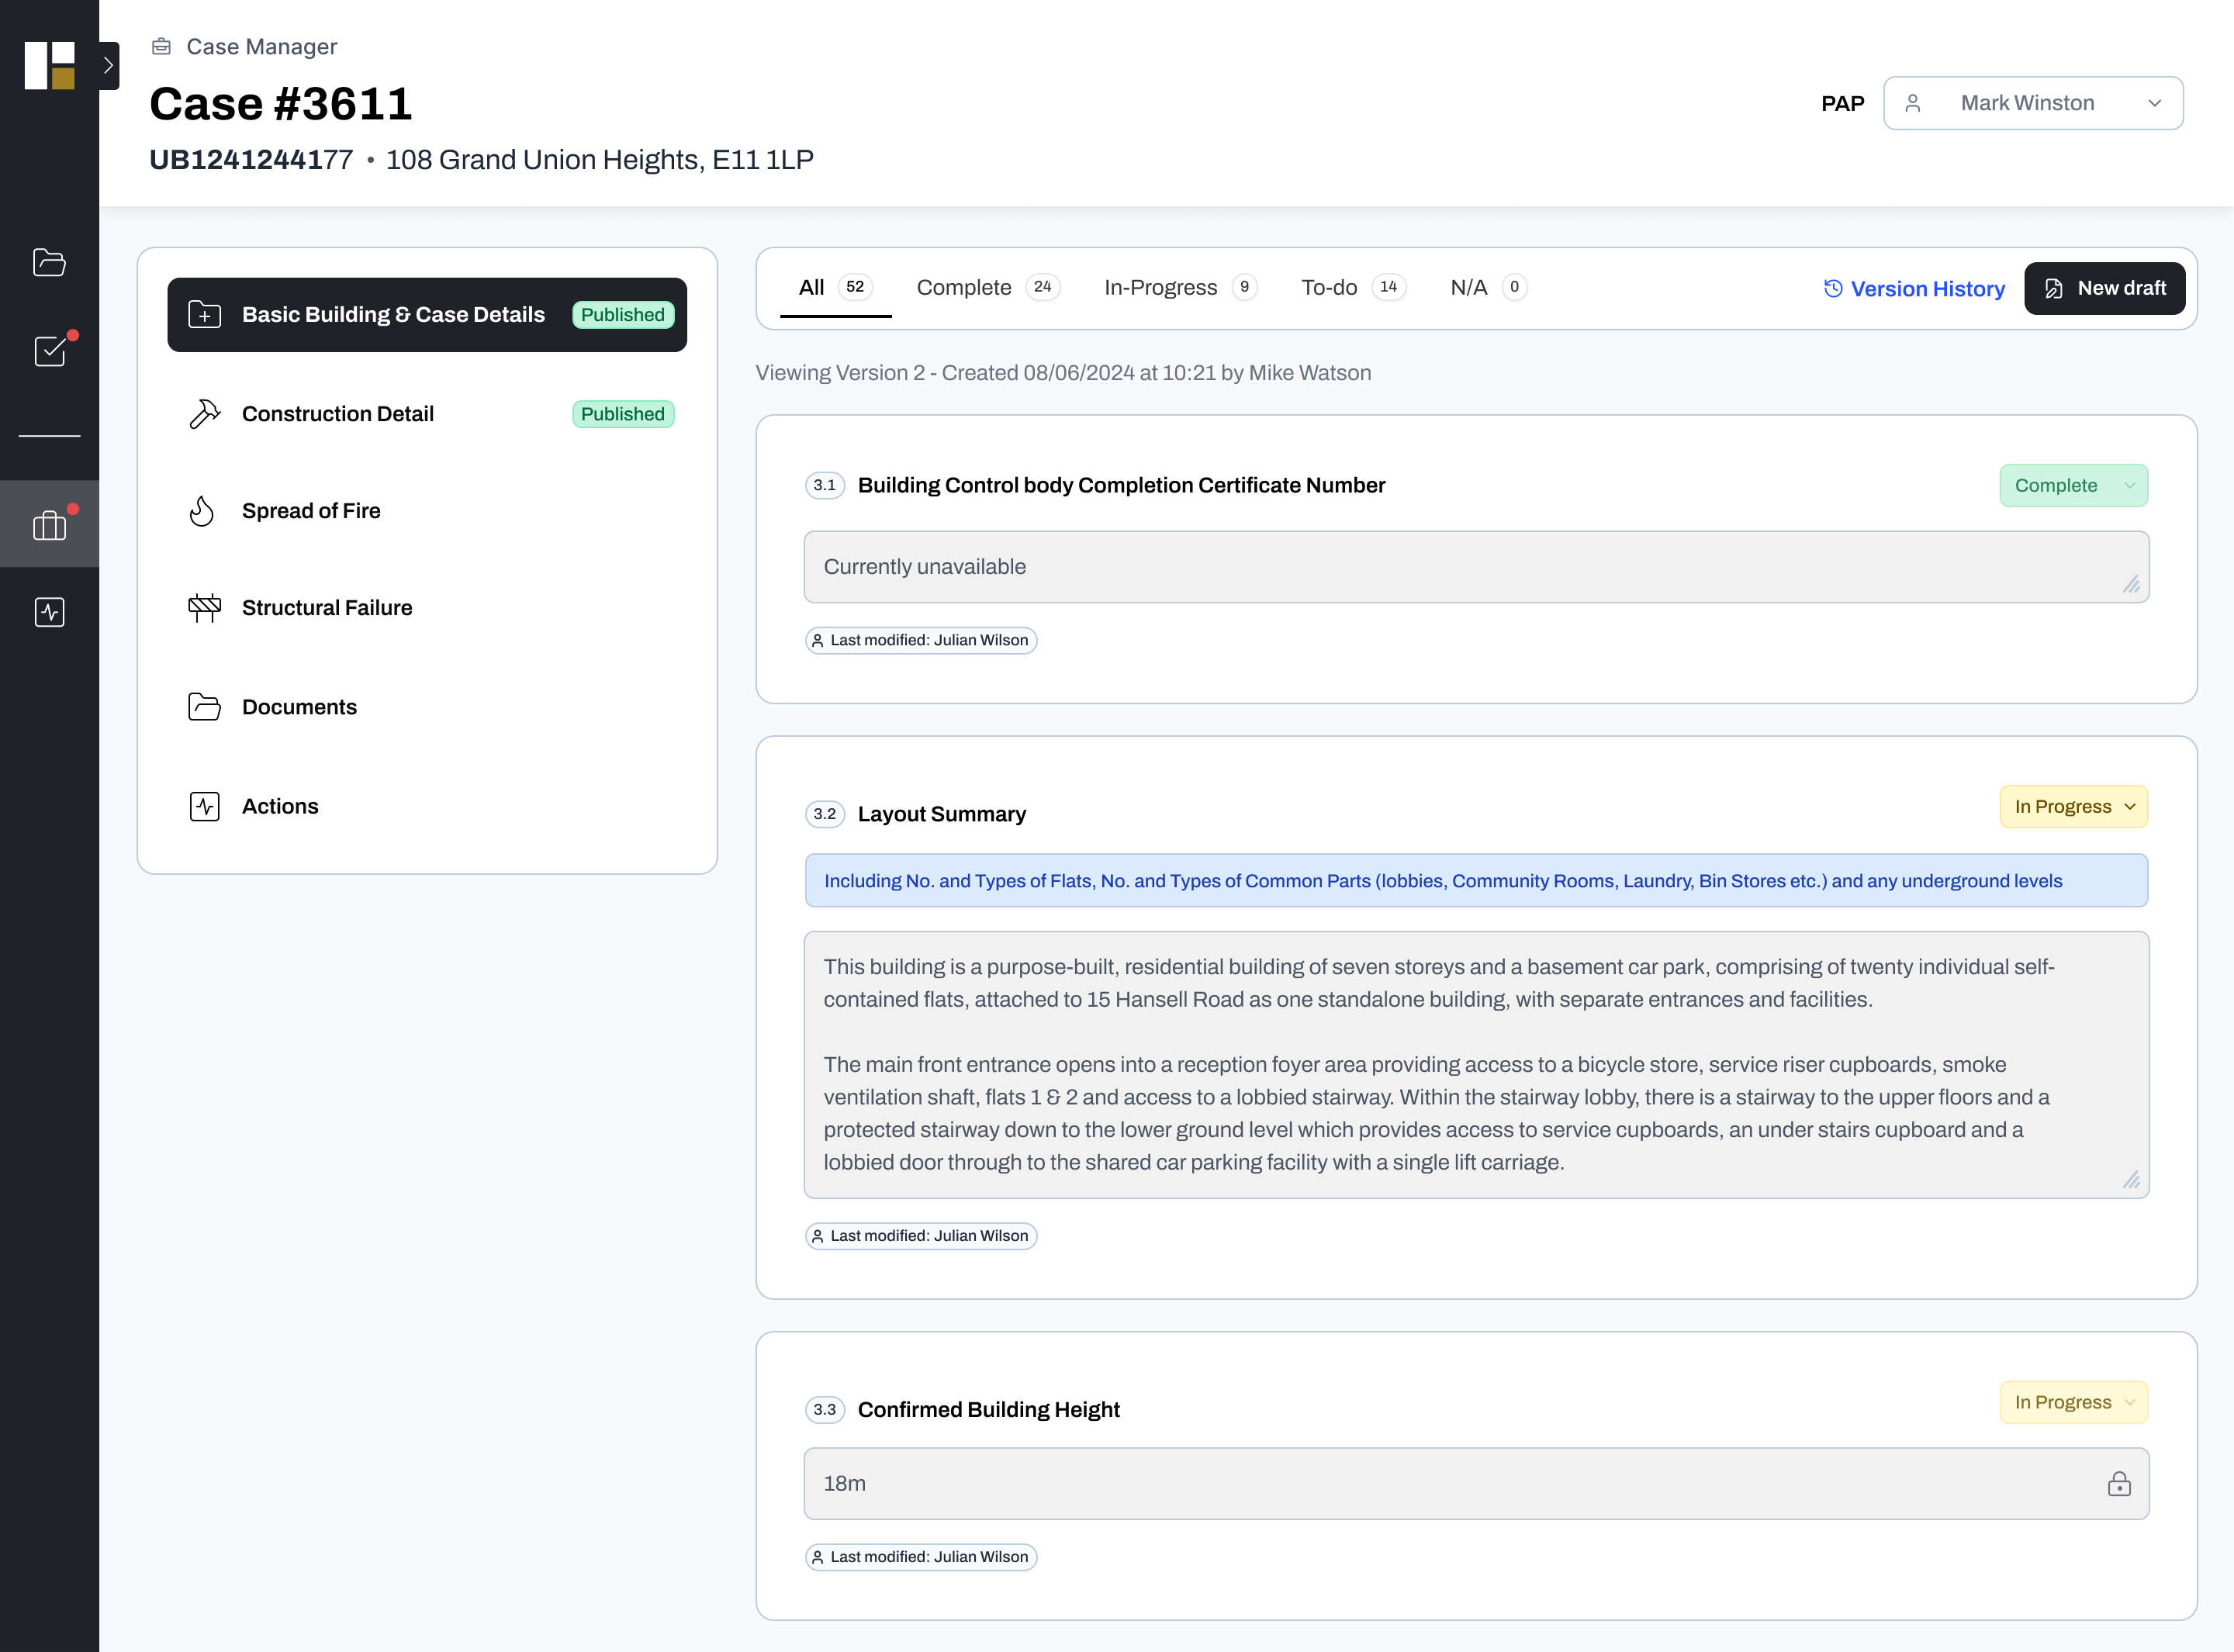2234x1652 pixels.
Task: Click the blue Layout Summary hint banner
Action: click(x=1476, y=881)
